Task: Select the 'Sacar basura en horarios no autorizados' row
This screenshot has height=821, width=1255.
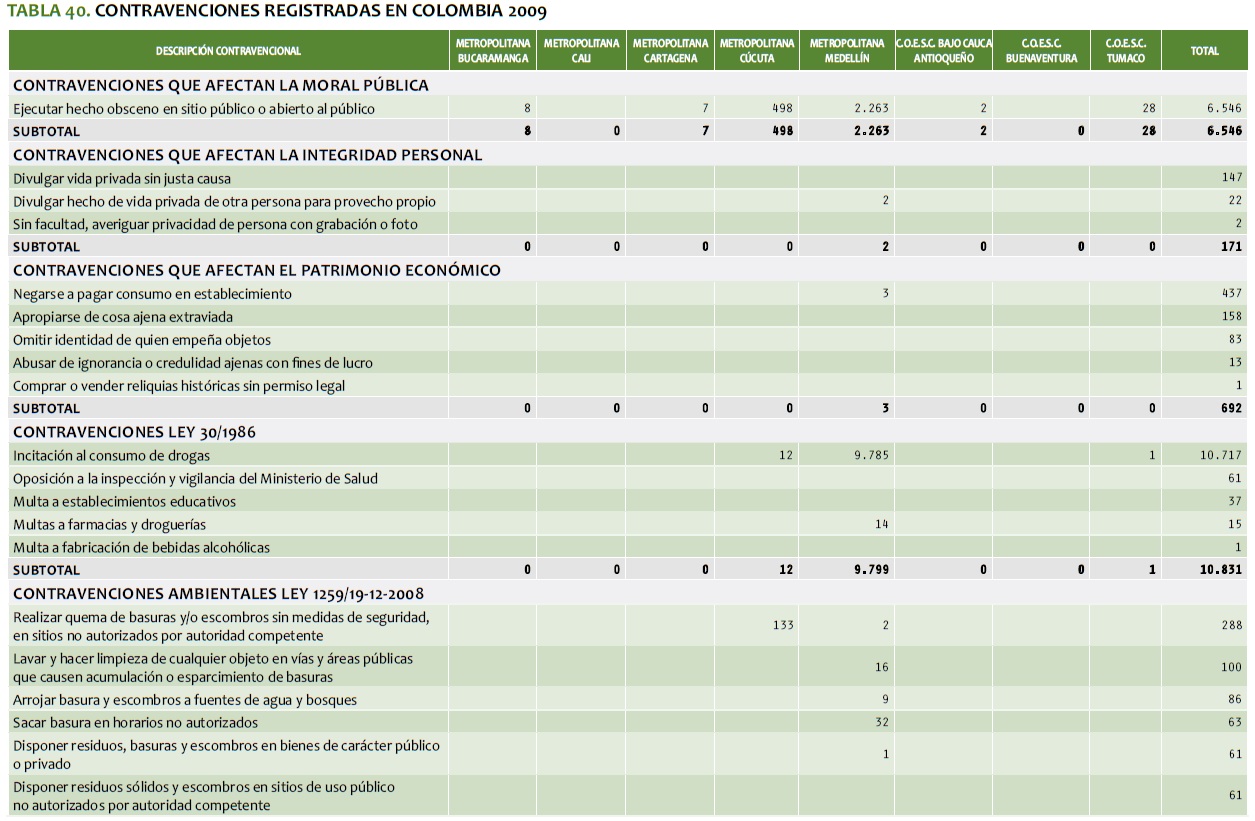Action: point(135,722)
